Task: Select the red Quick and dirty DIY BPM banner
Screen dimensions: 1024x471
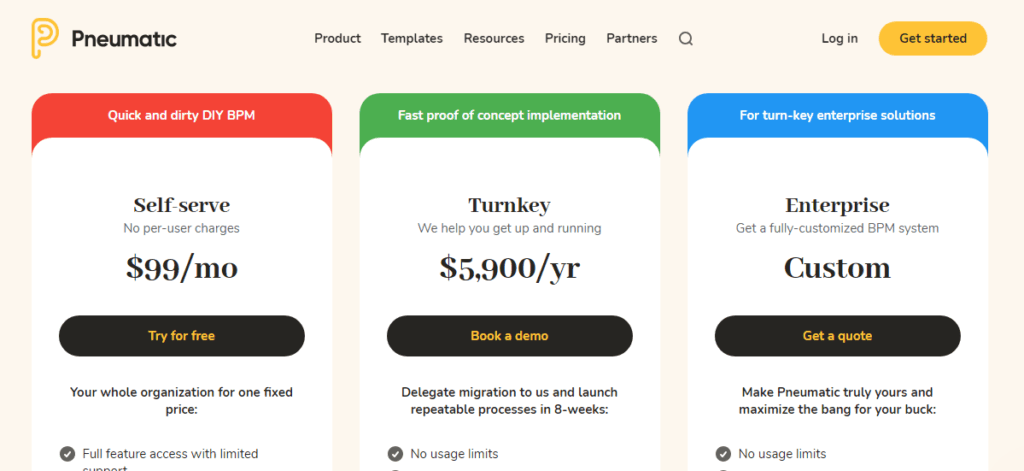Action: [181, 115]
